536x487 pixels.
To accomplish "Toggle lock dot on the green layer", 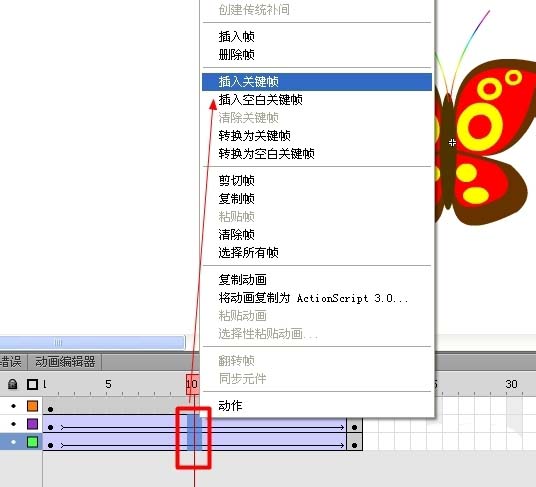I will tap(13, 442).
